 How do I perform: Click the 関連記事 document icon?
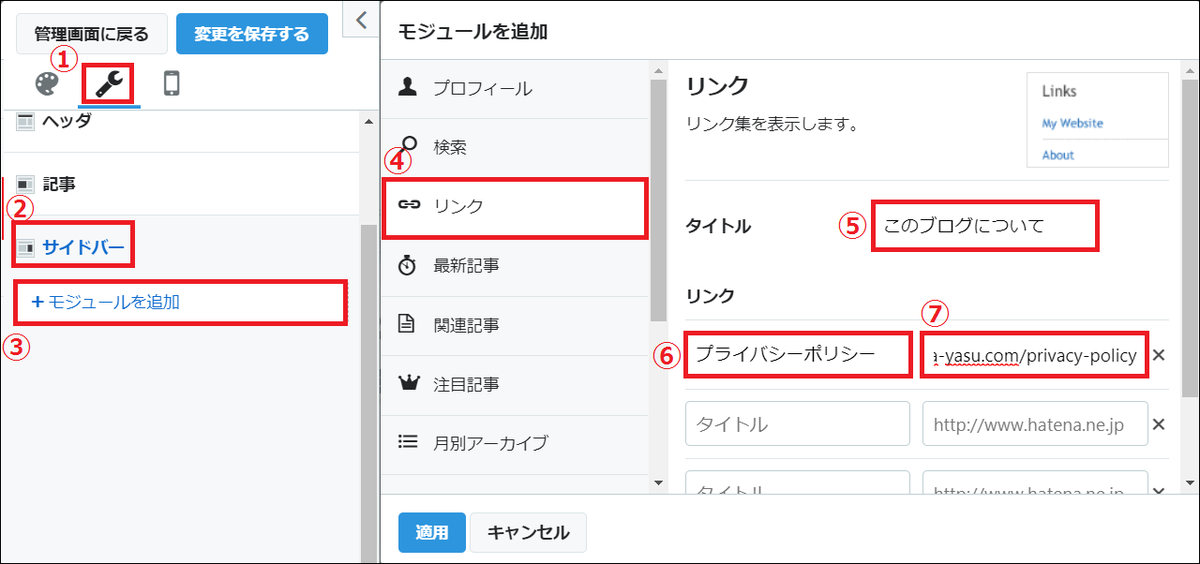point(407,324)
